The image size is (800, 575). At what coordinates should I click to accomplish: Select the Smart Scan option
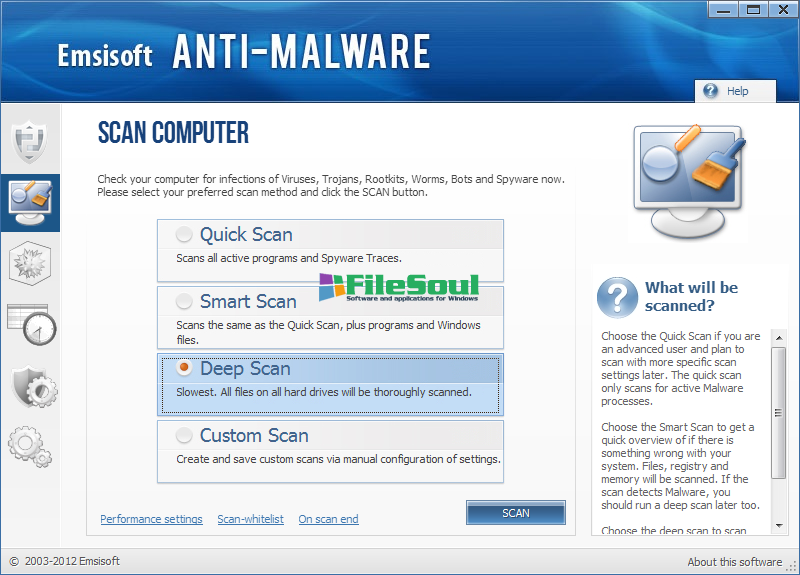[x=184, y=302]
